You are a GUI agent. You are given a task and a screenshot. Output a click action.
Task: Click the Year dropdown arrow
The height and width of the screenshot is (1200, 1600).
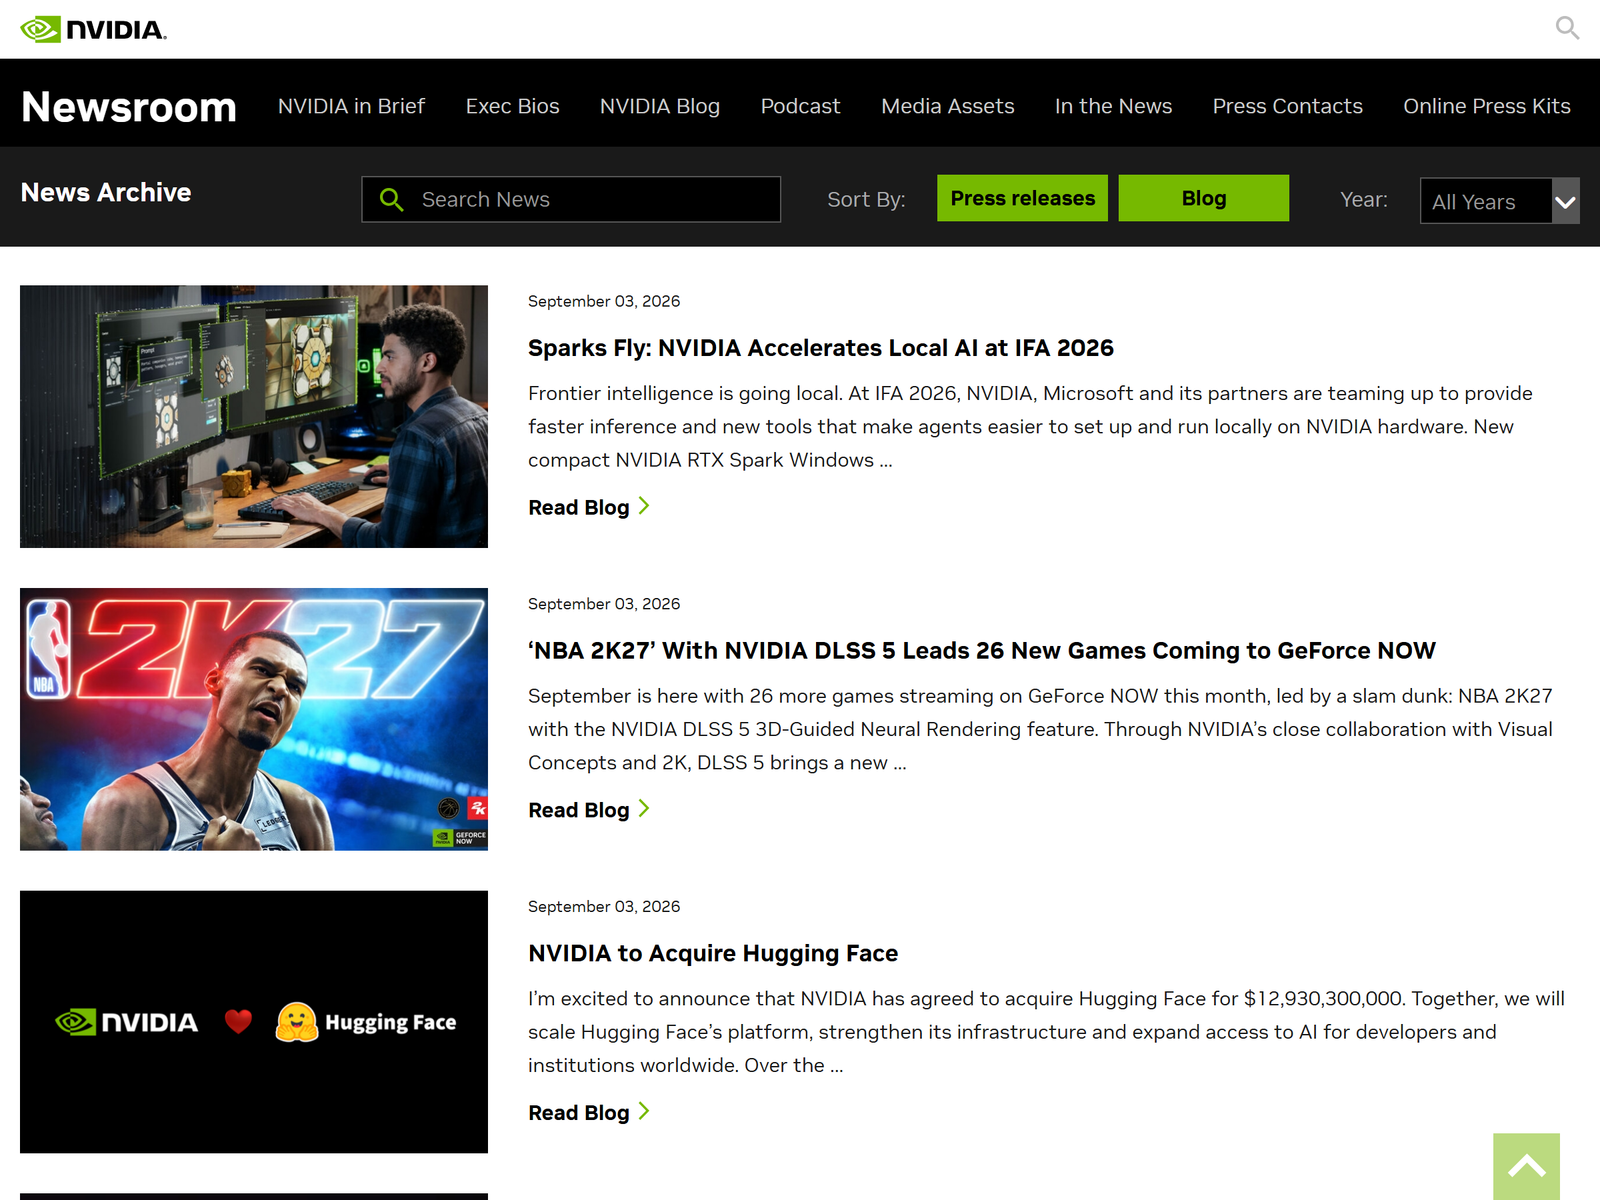1565,201
